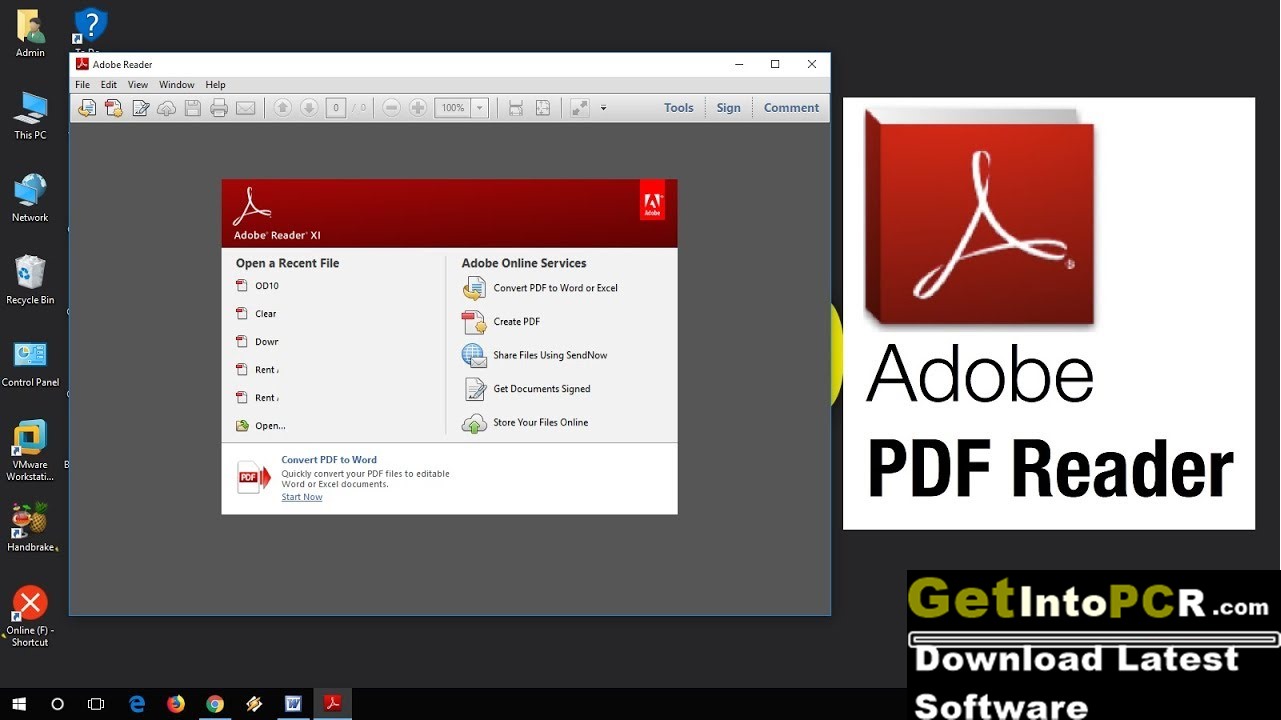Open the Comment pane
This screenshot has height=720, width=1281.
791,108
